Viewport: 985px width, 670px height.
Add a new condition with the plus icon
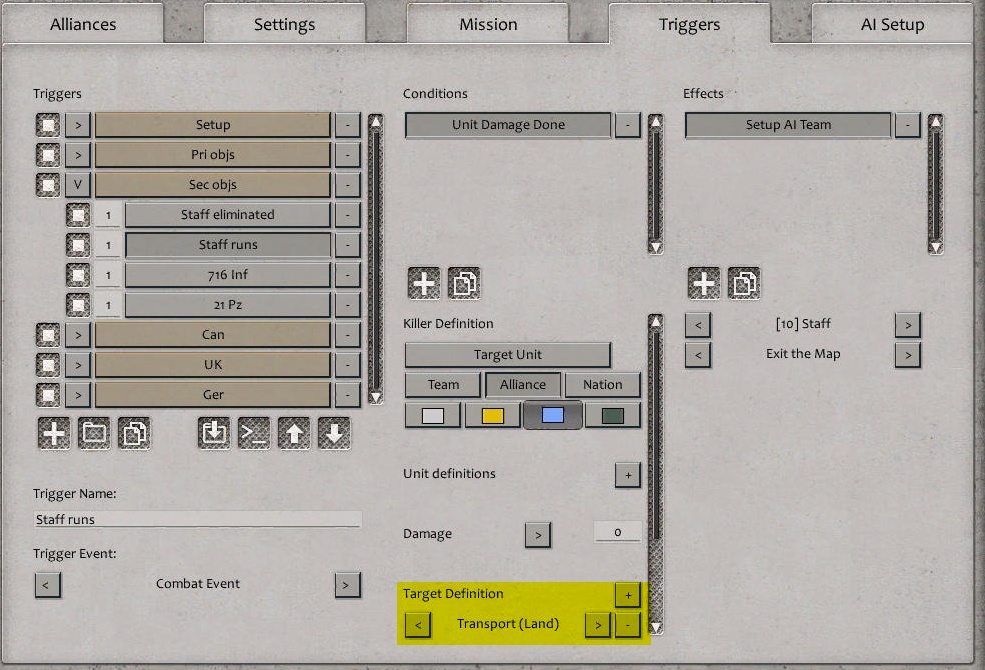pyautogui.click(x=423, y=281)
